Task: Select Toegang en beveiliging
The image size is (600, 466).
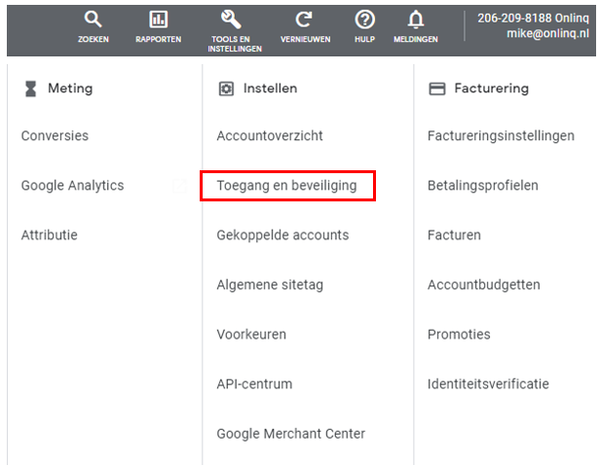Action: point(287,186)
